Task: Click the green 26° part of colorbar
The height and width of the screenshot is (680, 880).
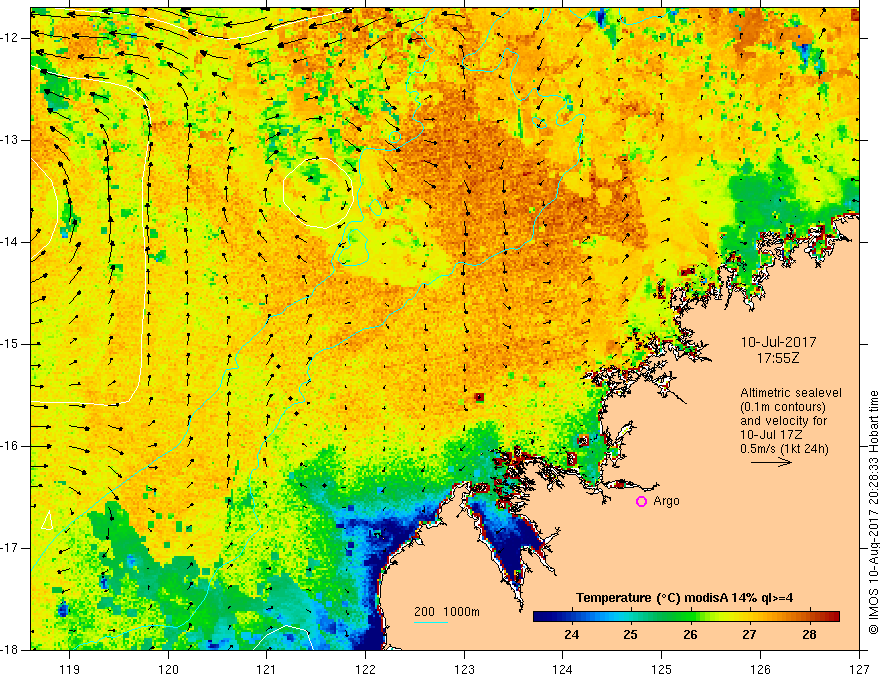Action: pos(690,617)
